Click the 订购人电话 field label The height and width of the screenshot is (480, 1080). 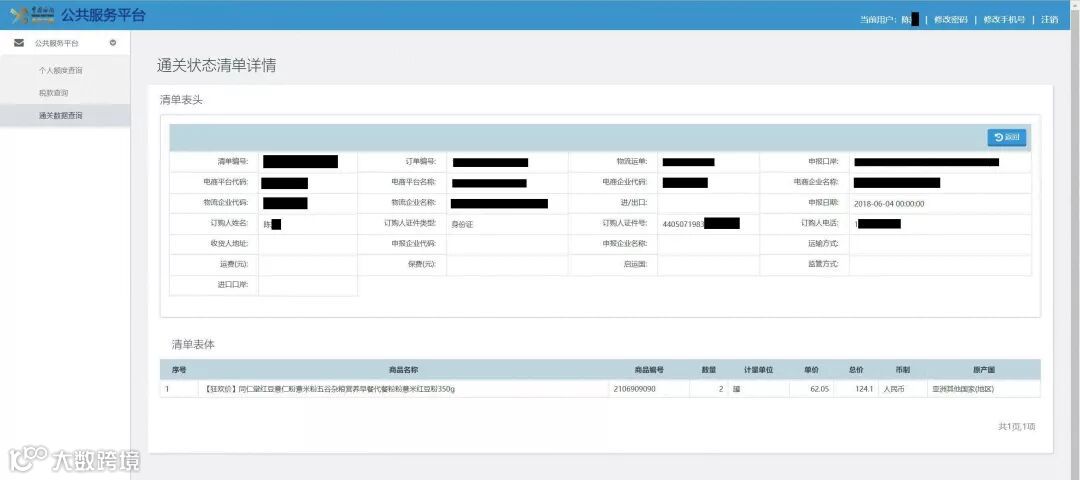tap(820, 223)
